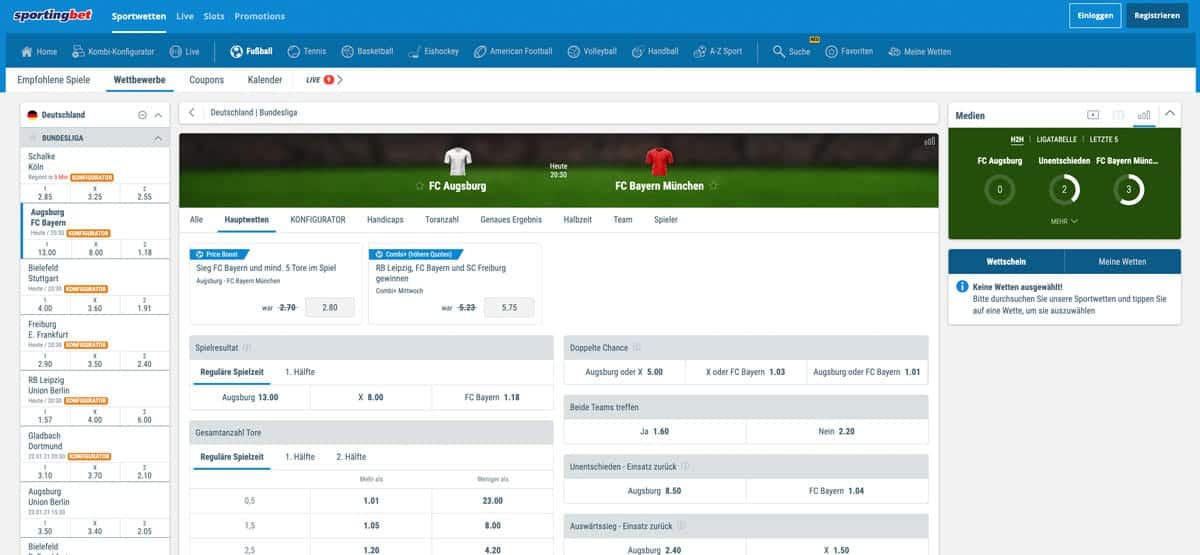Open Slots from the top menu
Image resolution: width=1200 pixels, height=555 pixels.
click(214, 16)
